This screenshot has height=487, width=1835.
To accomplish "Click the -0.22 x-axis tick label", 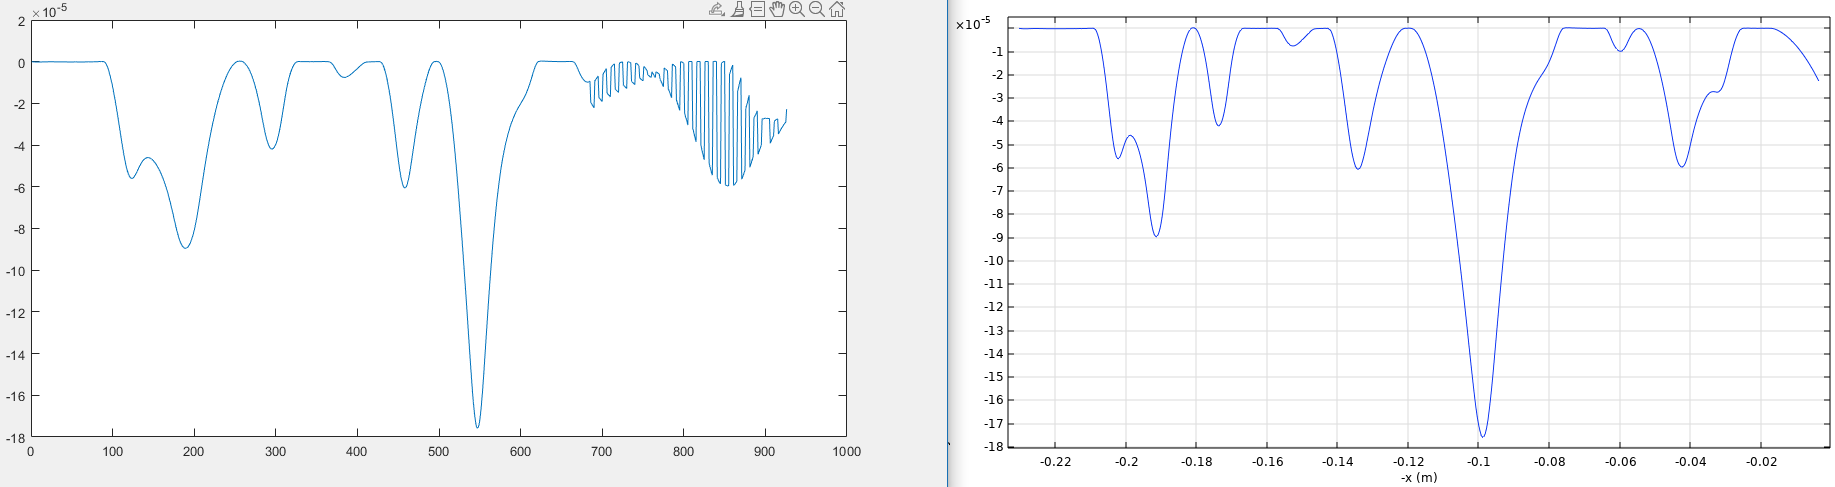I will pos(1056,462).
